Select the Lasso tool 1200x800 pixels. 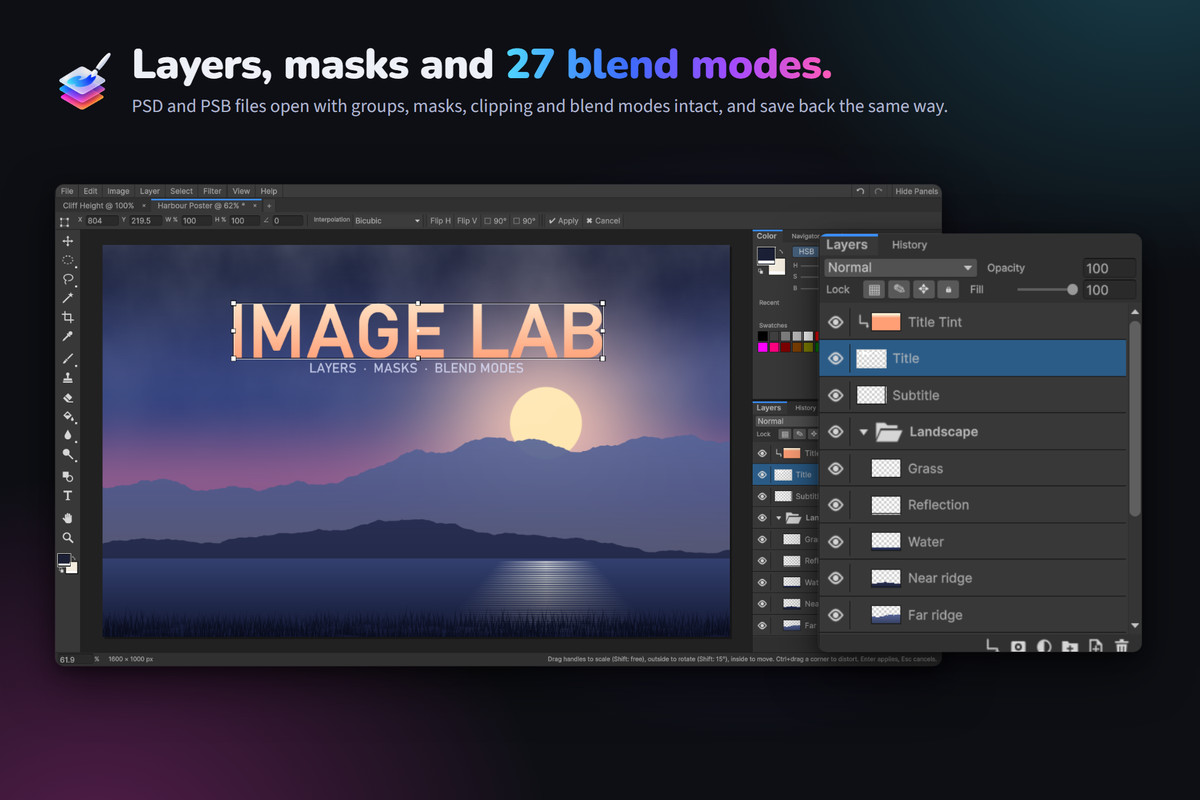point(68,279)
